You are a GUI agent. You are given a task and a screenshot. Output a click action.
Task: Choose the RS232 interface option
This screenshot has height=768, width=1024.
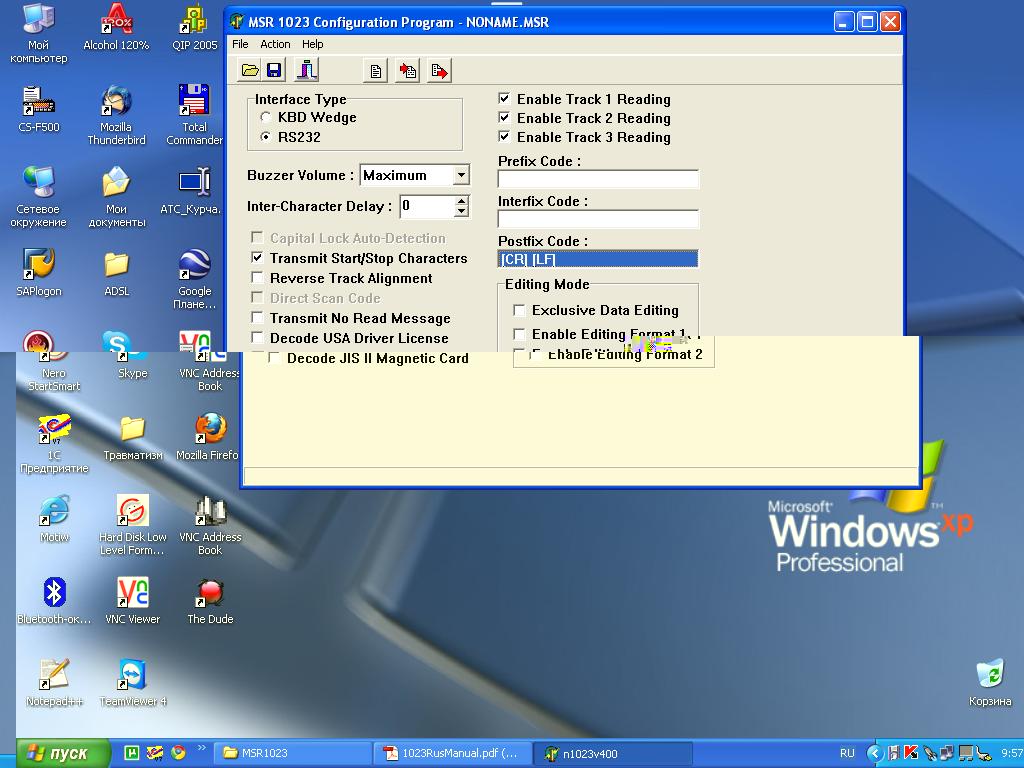(265, 137)
